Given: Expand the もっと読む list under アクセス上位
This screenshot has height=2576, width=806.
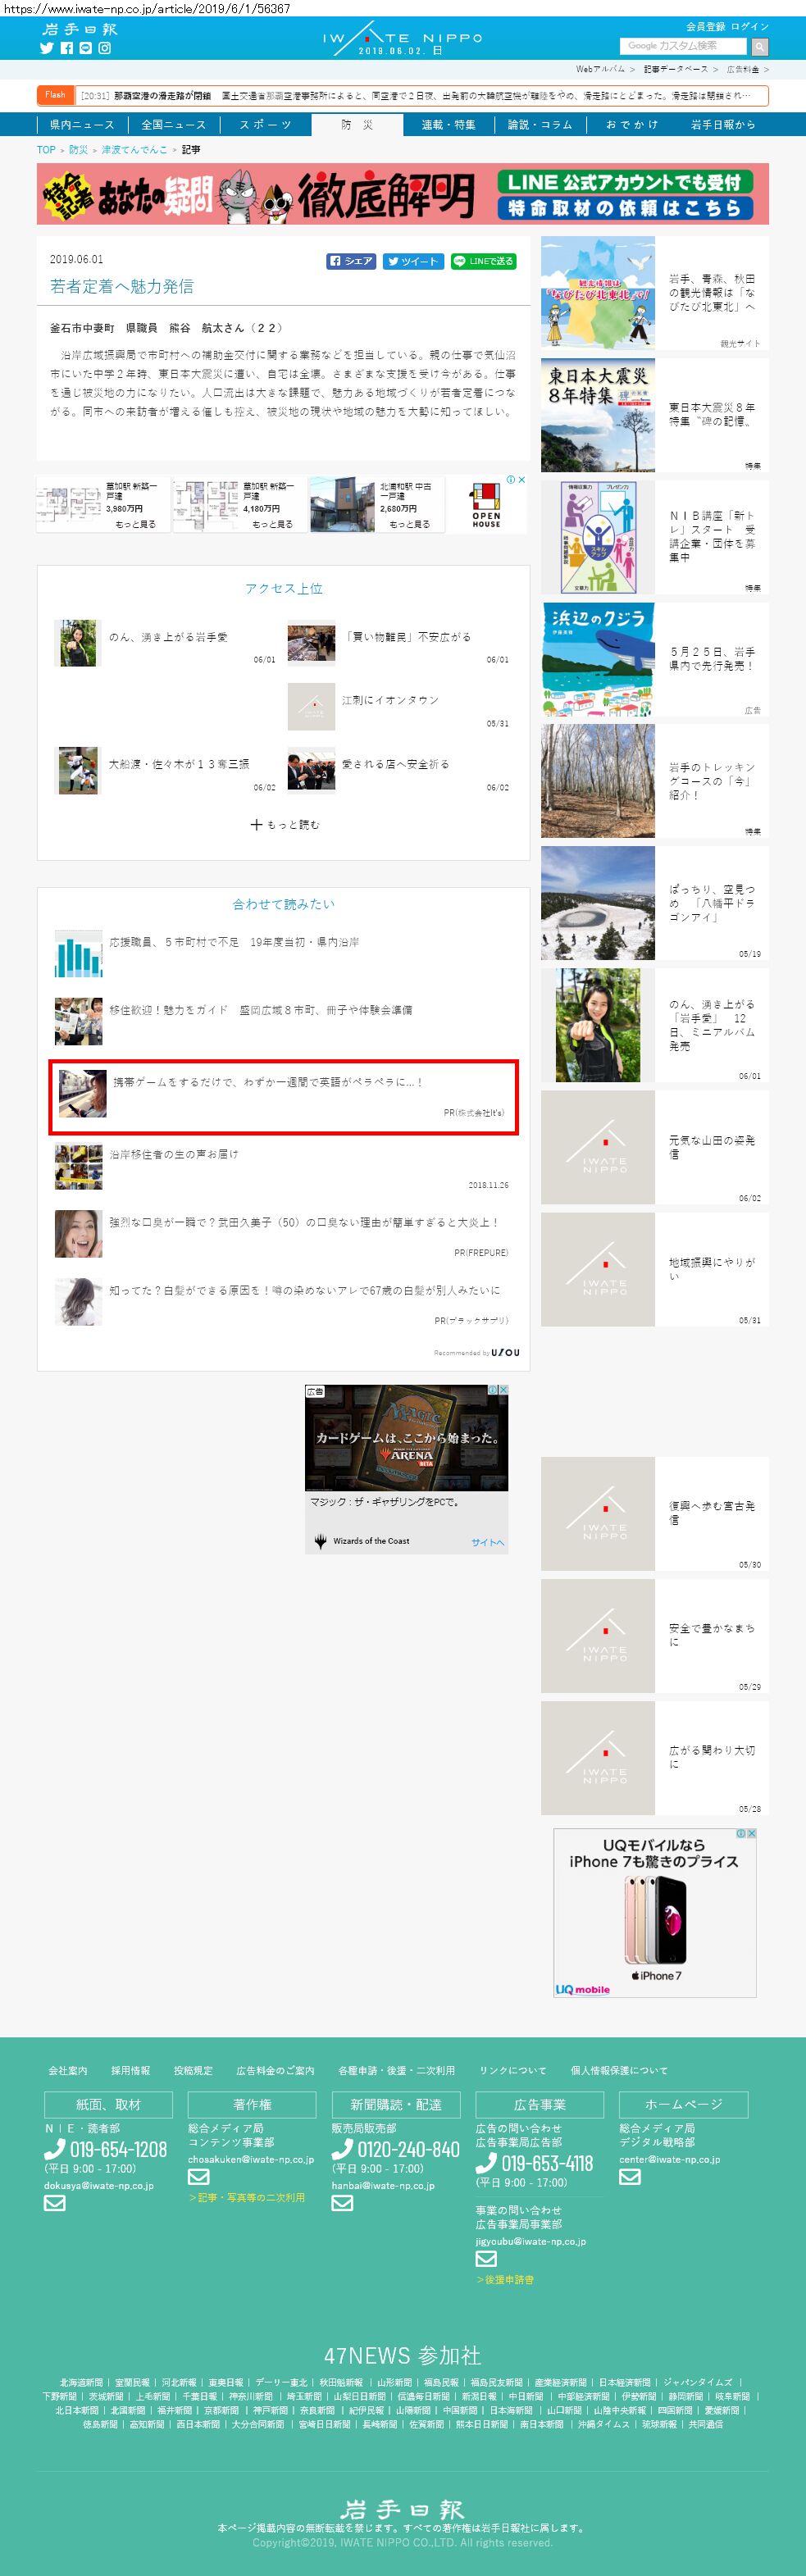Looking at the screenshot, I should tap(284, 825).
